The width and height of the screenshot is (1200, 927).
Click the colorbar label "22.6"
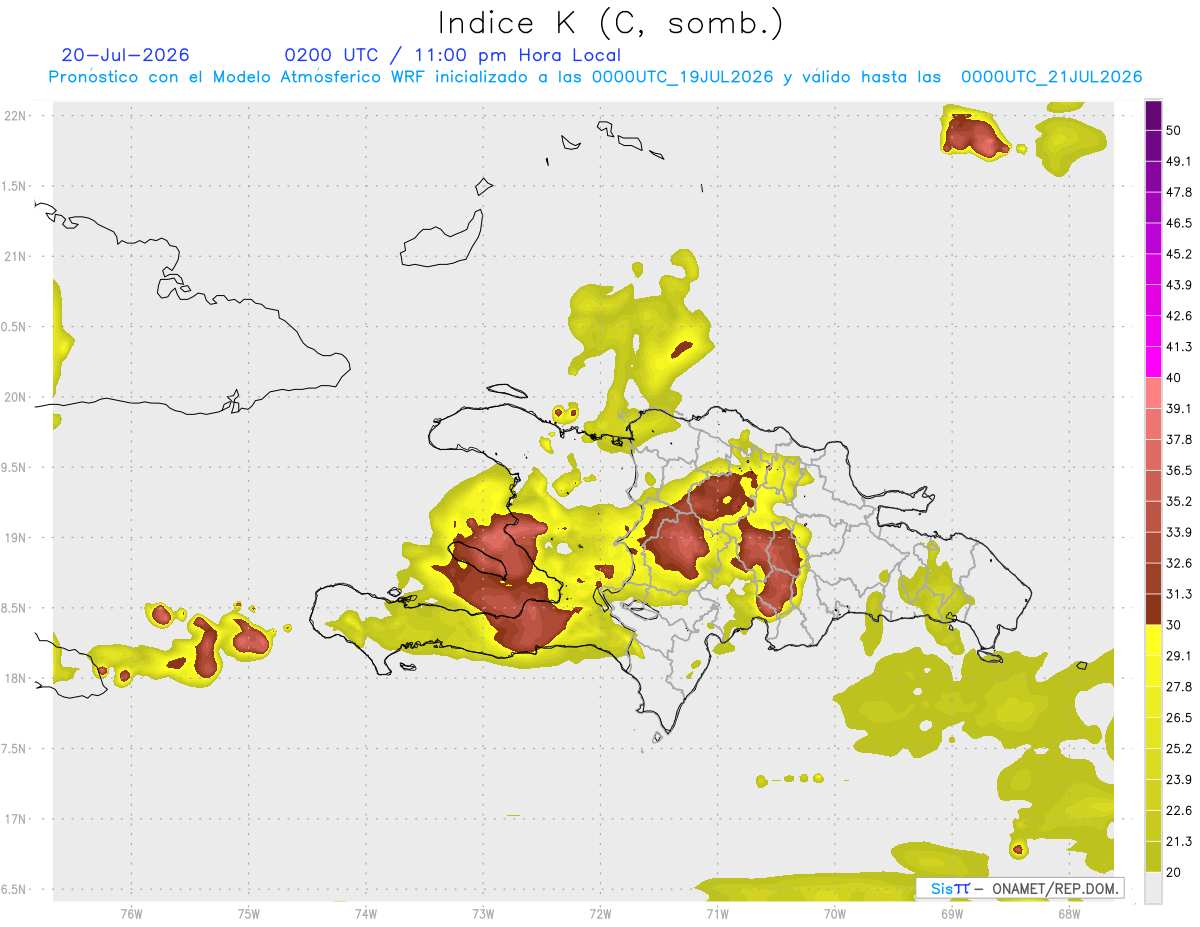point(1179,811)
